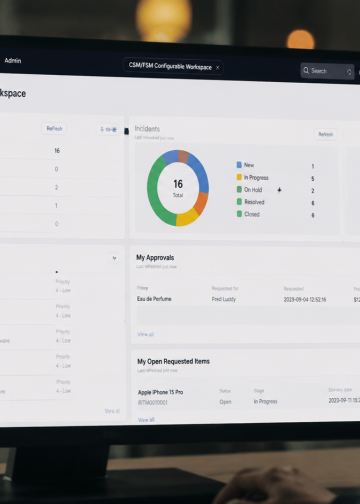Click count 2 beside On Hold legend
This screenshot has height=504, width=360.
pos(313,191)
